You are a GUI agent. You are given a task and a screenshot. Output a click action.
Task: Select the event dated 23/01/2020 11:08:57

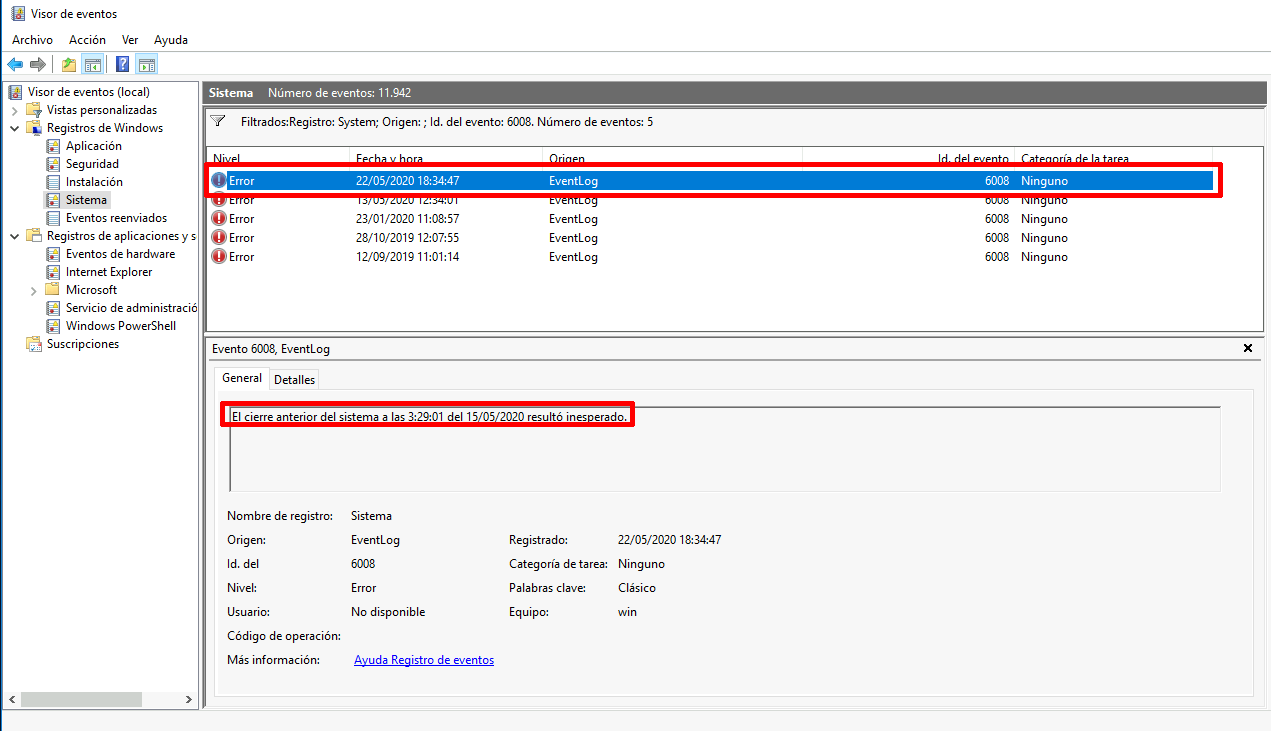(x=407, y=219)
